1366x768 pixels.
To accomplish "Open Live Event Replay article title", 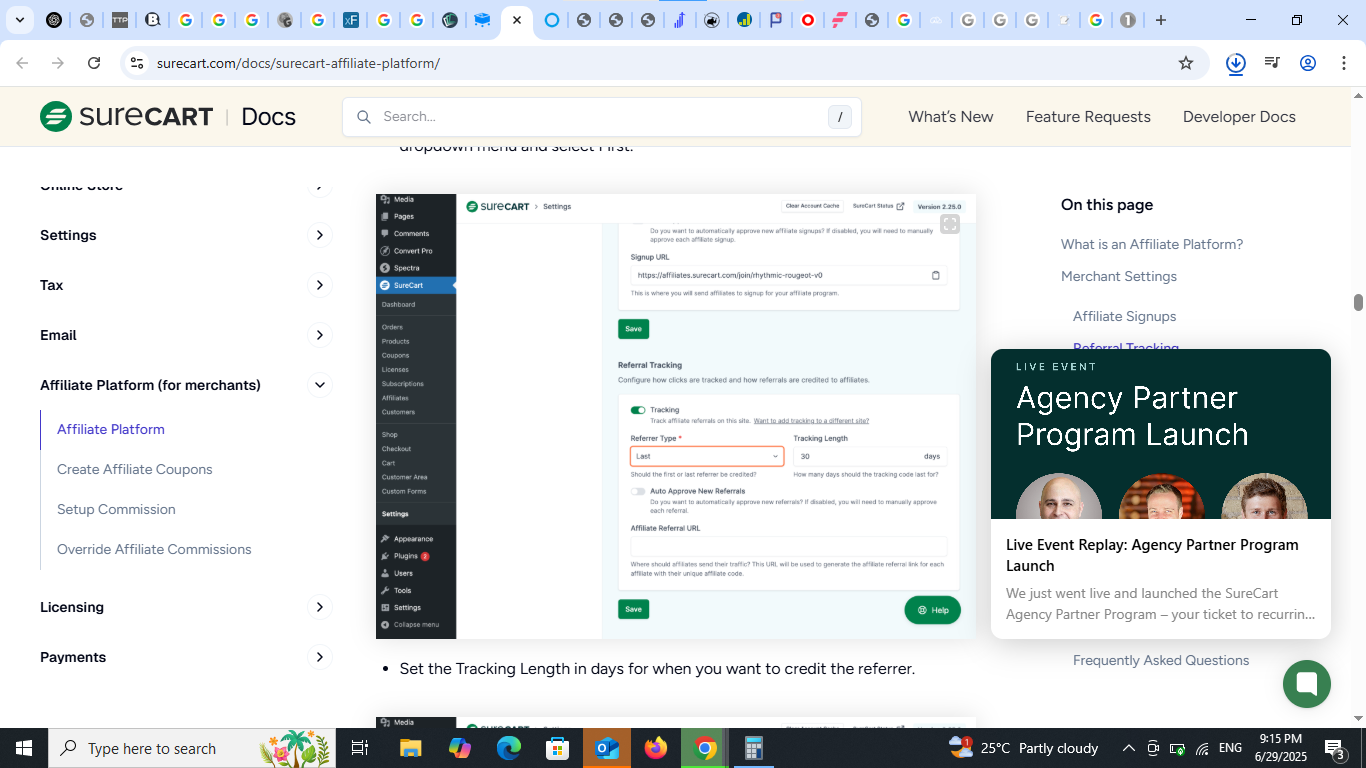I will pyautogui.click(x=1152, y=555).
